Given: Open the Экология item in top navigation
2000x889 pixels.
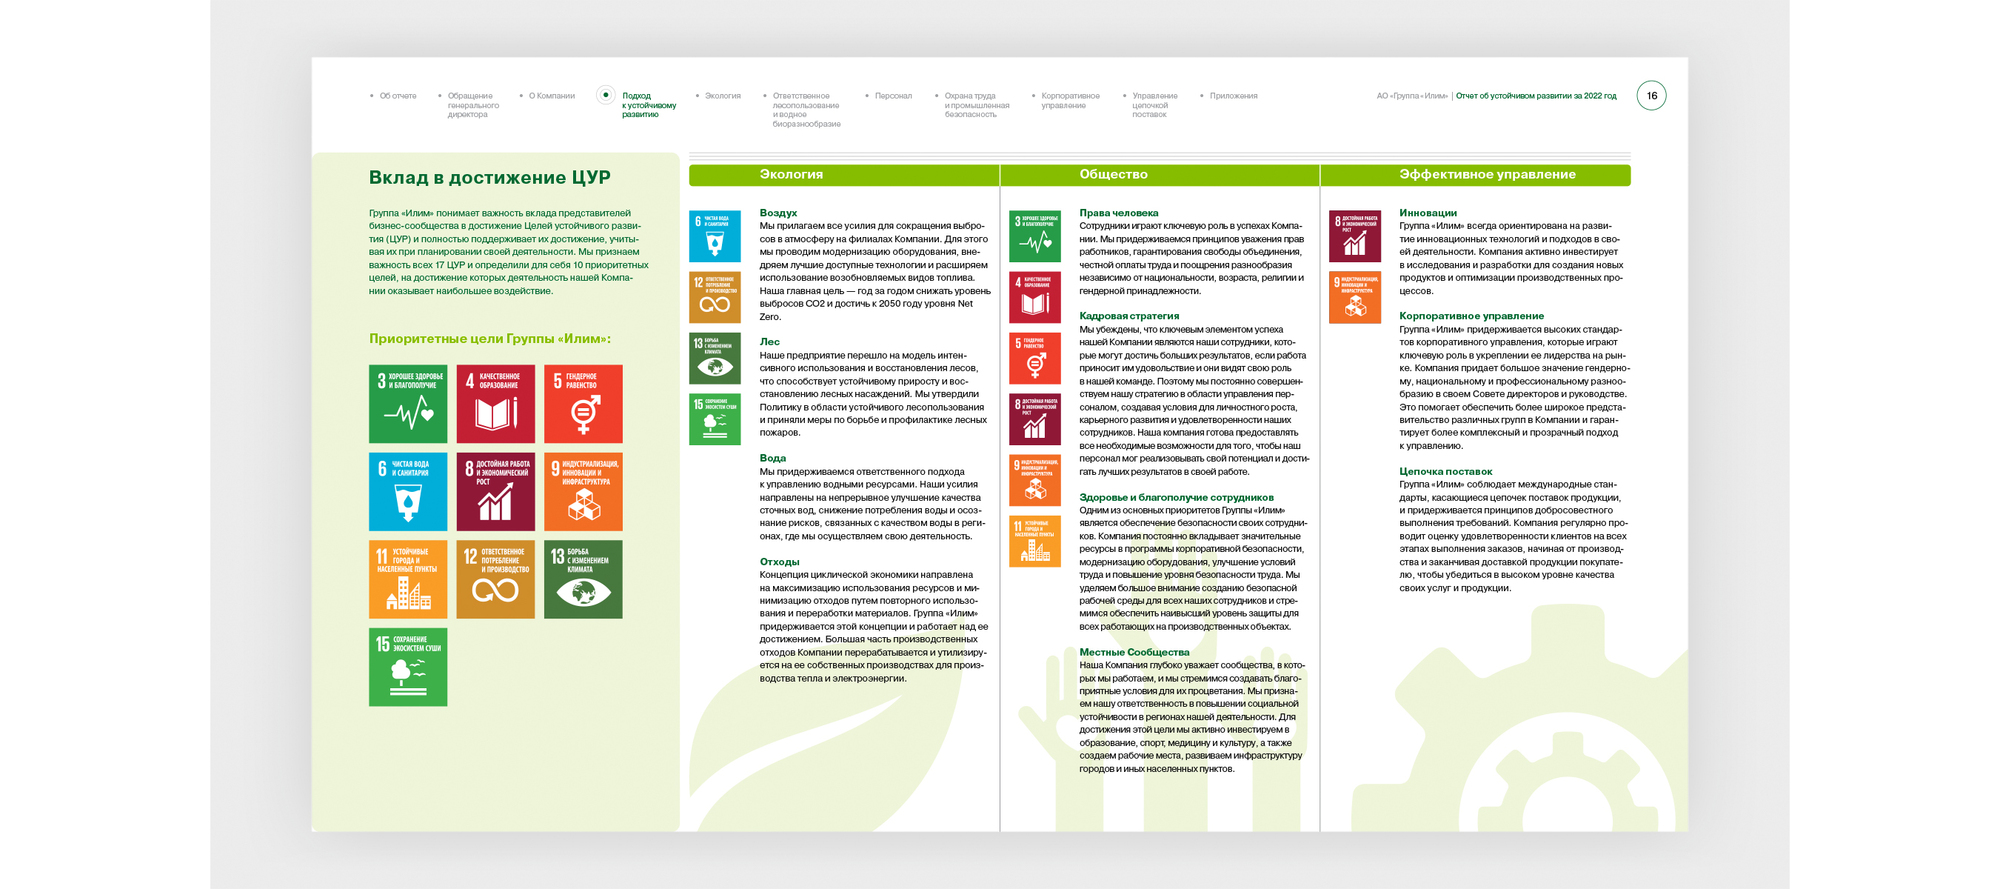Looking at the screenshot, I should point(723,96).
